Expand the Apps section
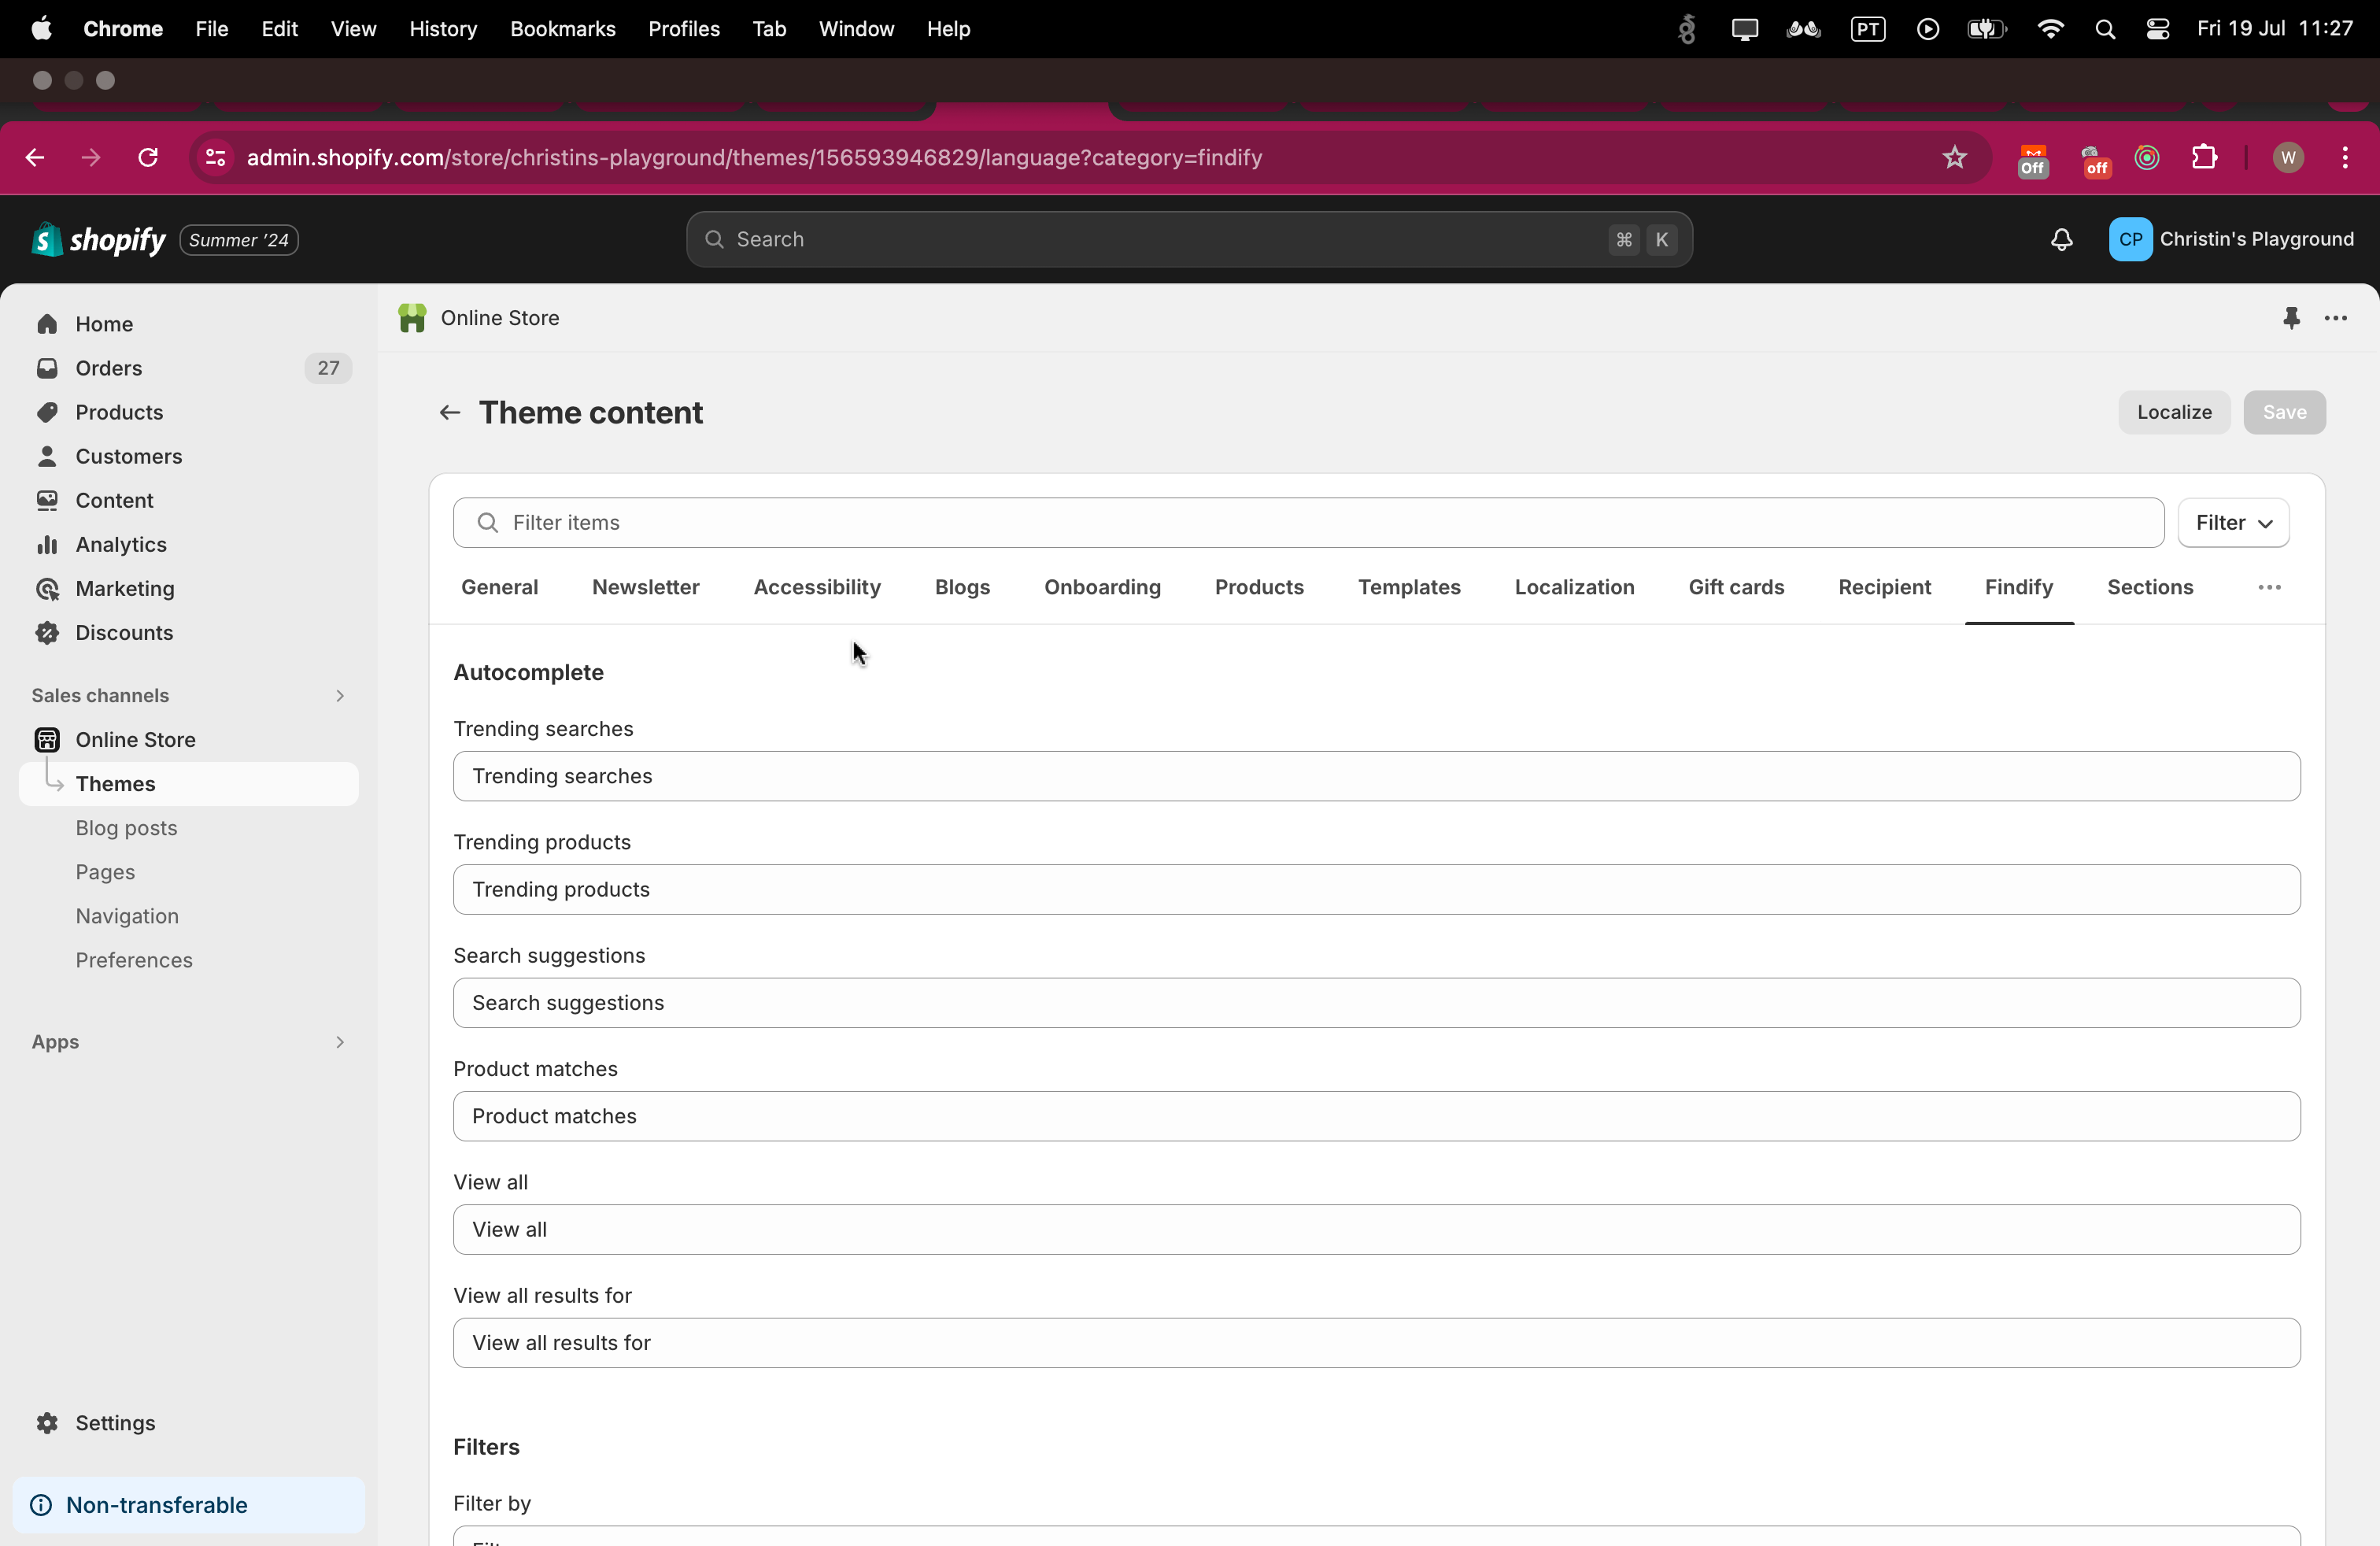The height and width of the screenshot is (1546, 2380). (x=340, y=1042)
